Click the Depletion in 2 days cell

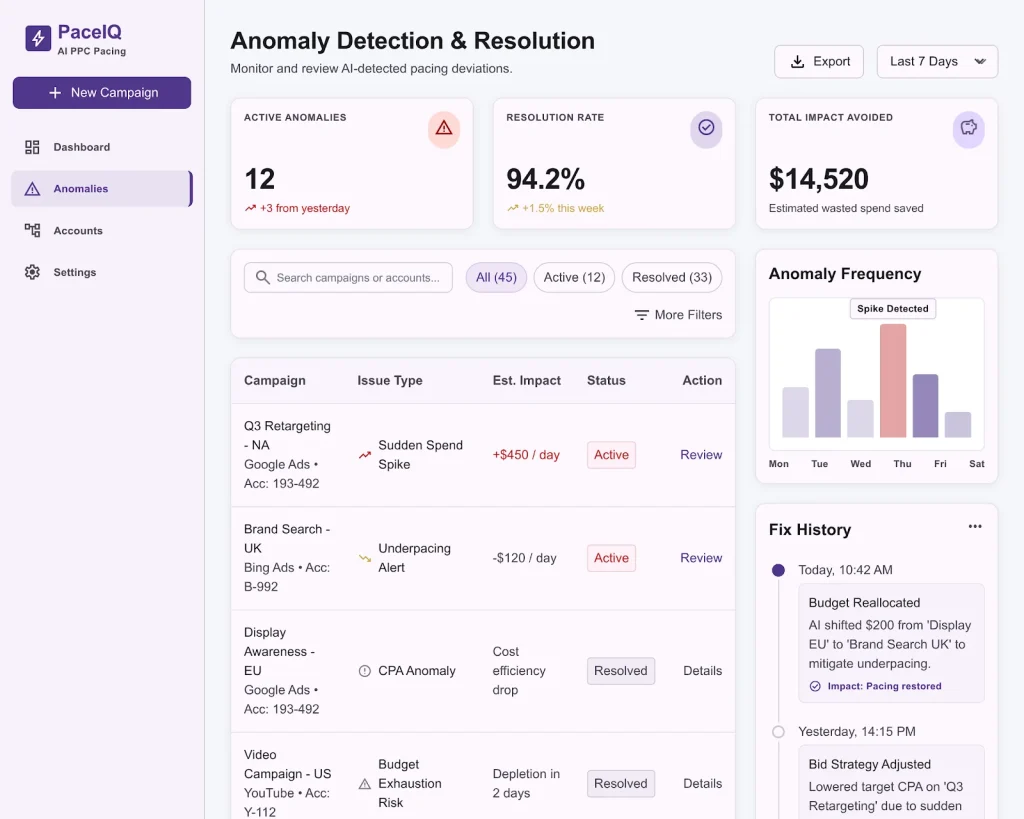coord(526,784)
